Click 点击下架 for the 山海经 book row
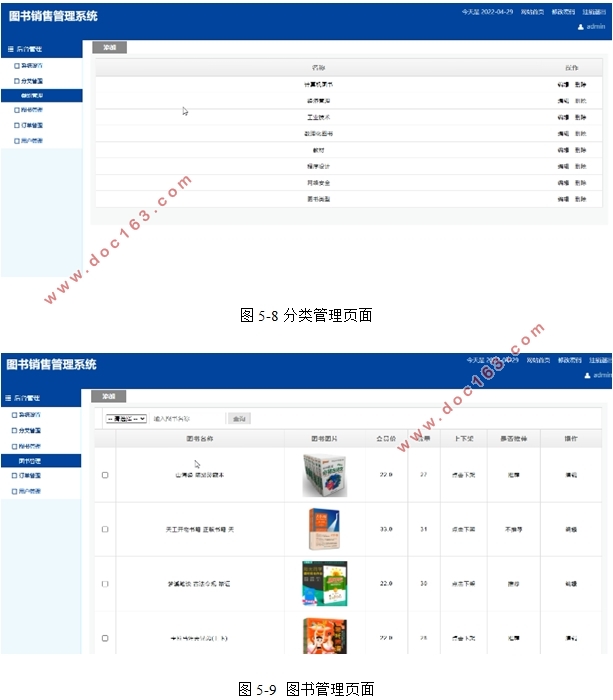Image resolution: width=613 pixels, height=700 pixels. pyautogui.click(x=463, y=475)
